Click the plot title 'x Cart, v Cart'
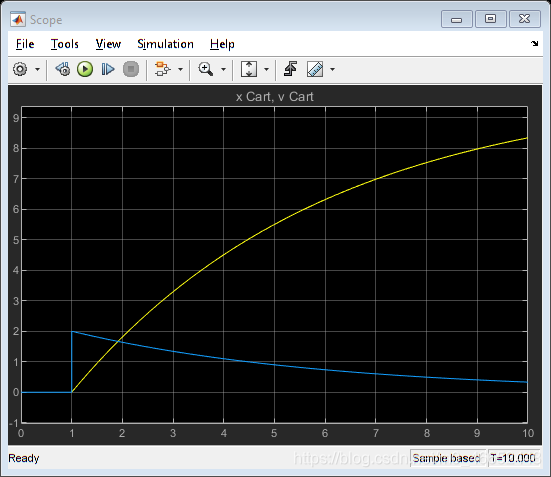Viewport: 551px width, 477px height. pyautogui.click(x=274, y=97)
